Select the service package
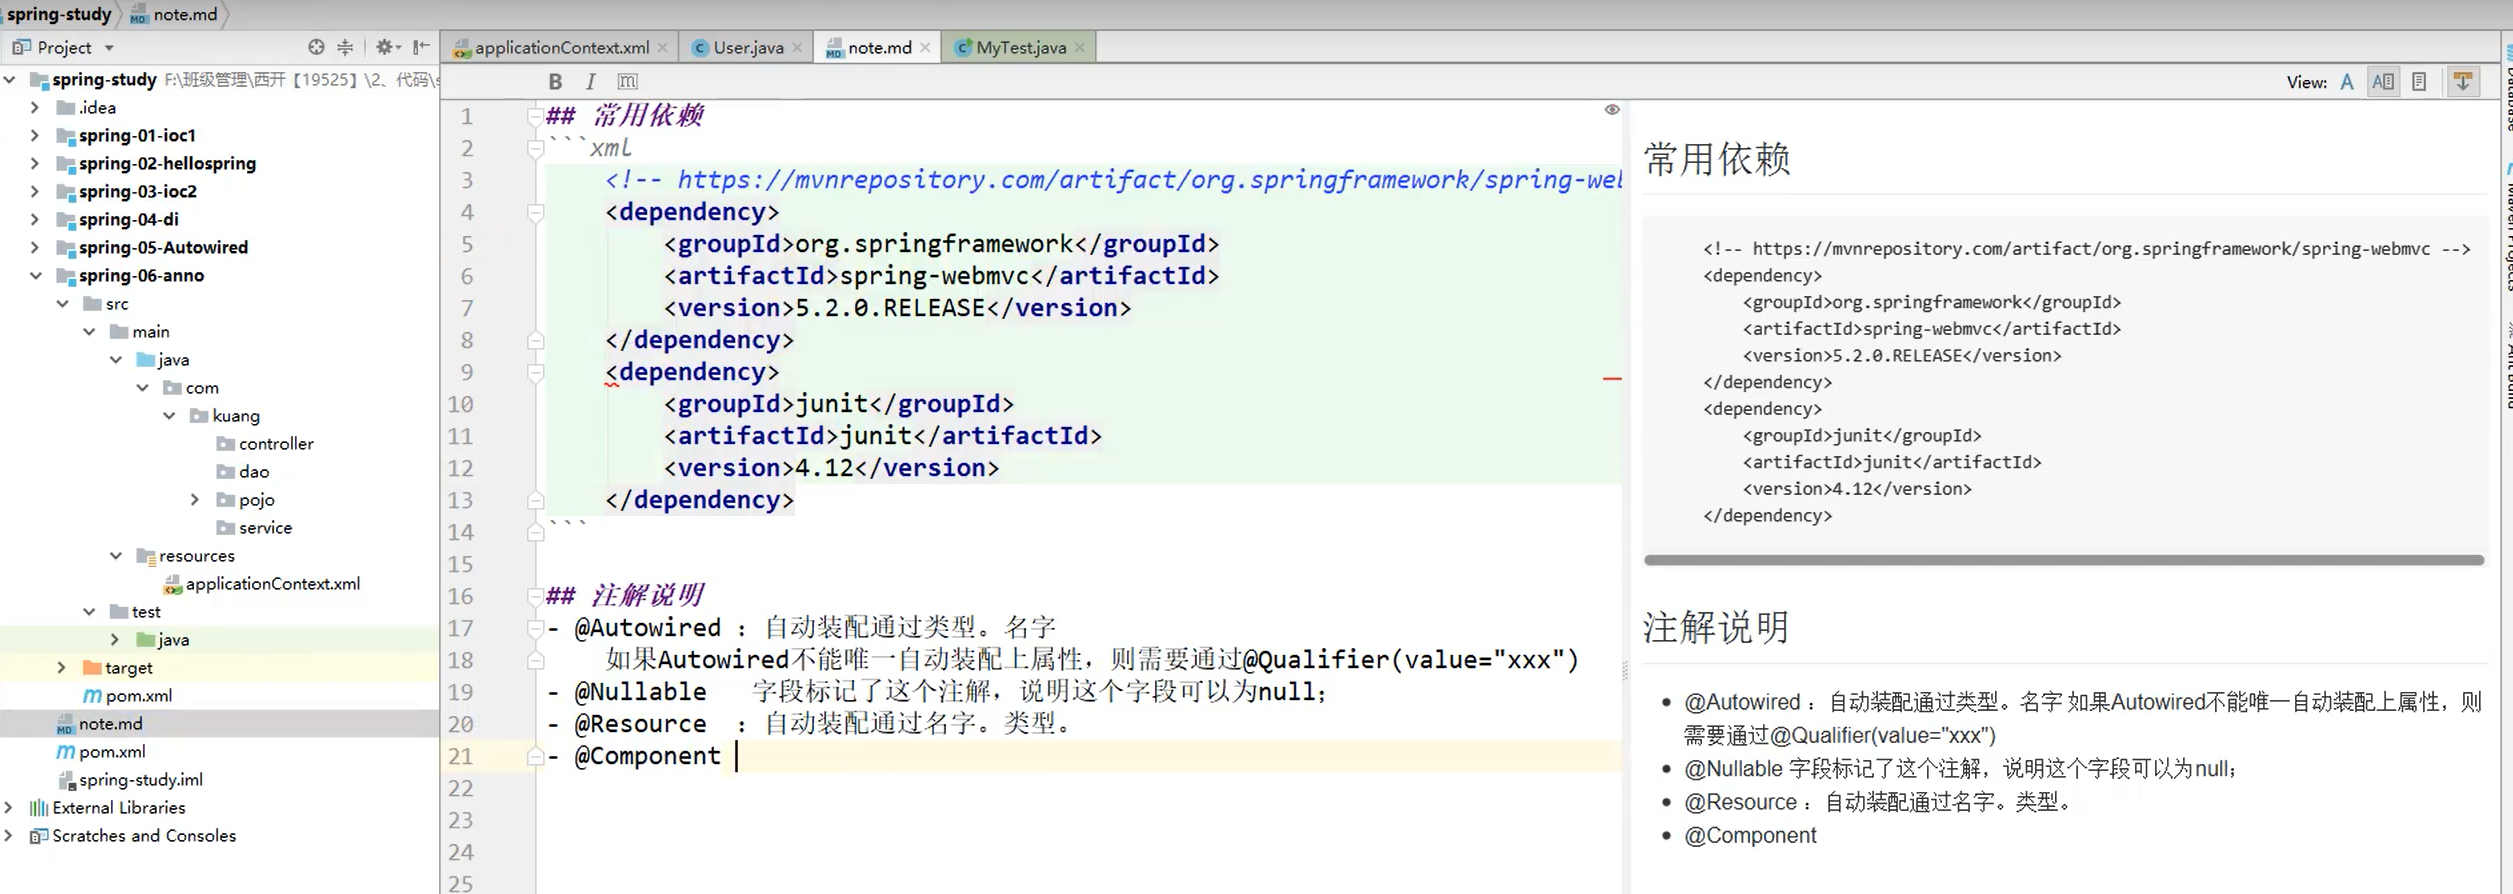This screenshot has width=2513, height=894. (x=255, y=527)
